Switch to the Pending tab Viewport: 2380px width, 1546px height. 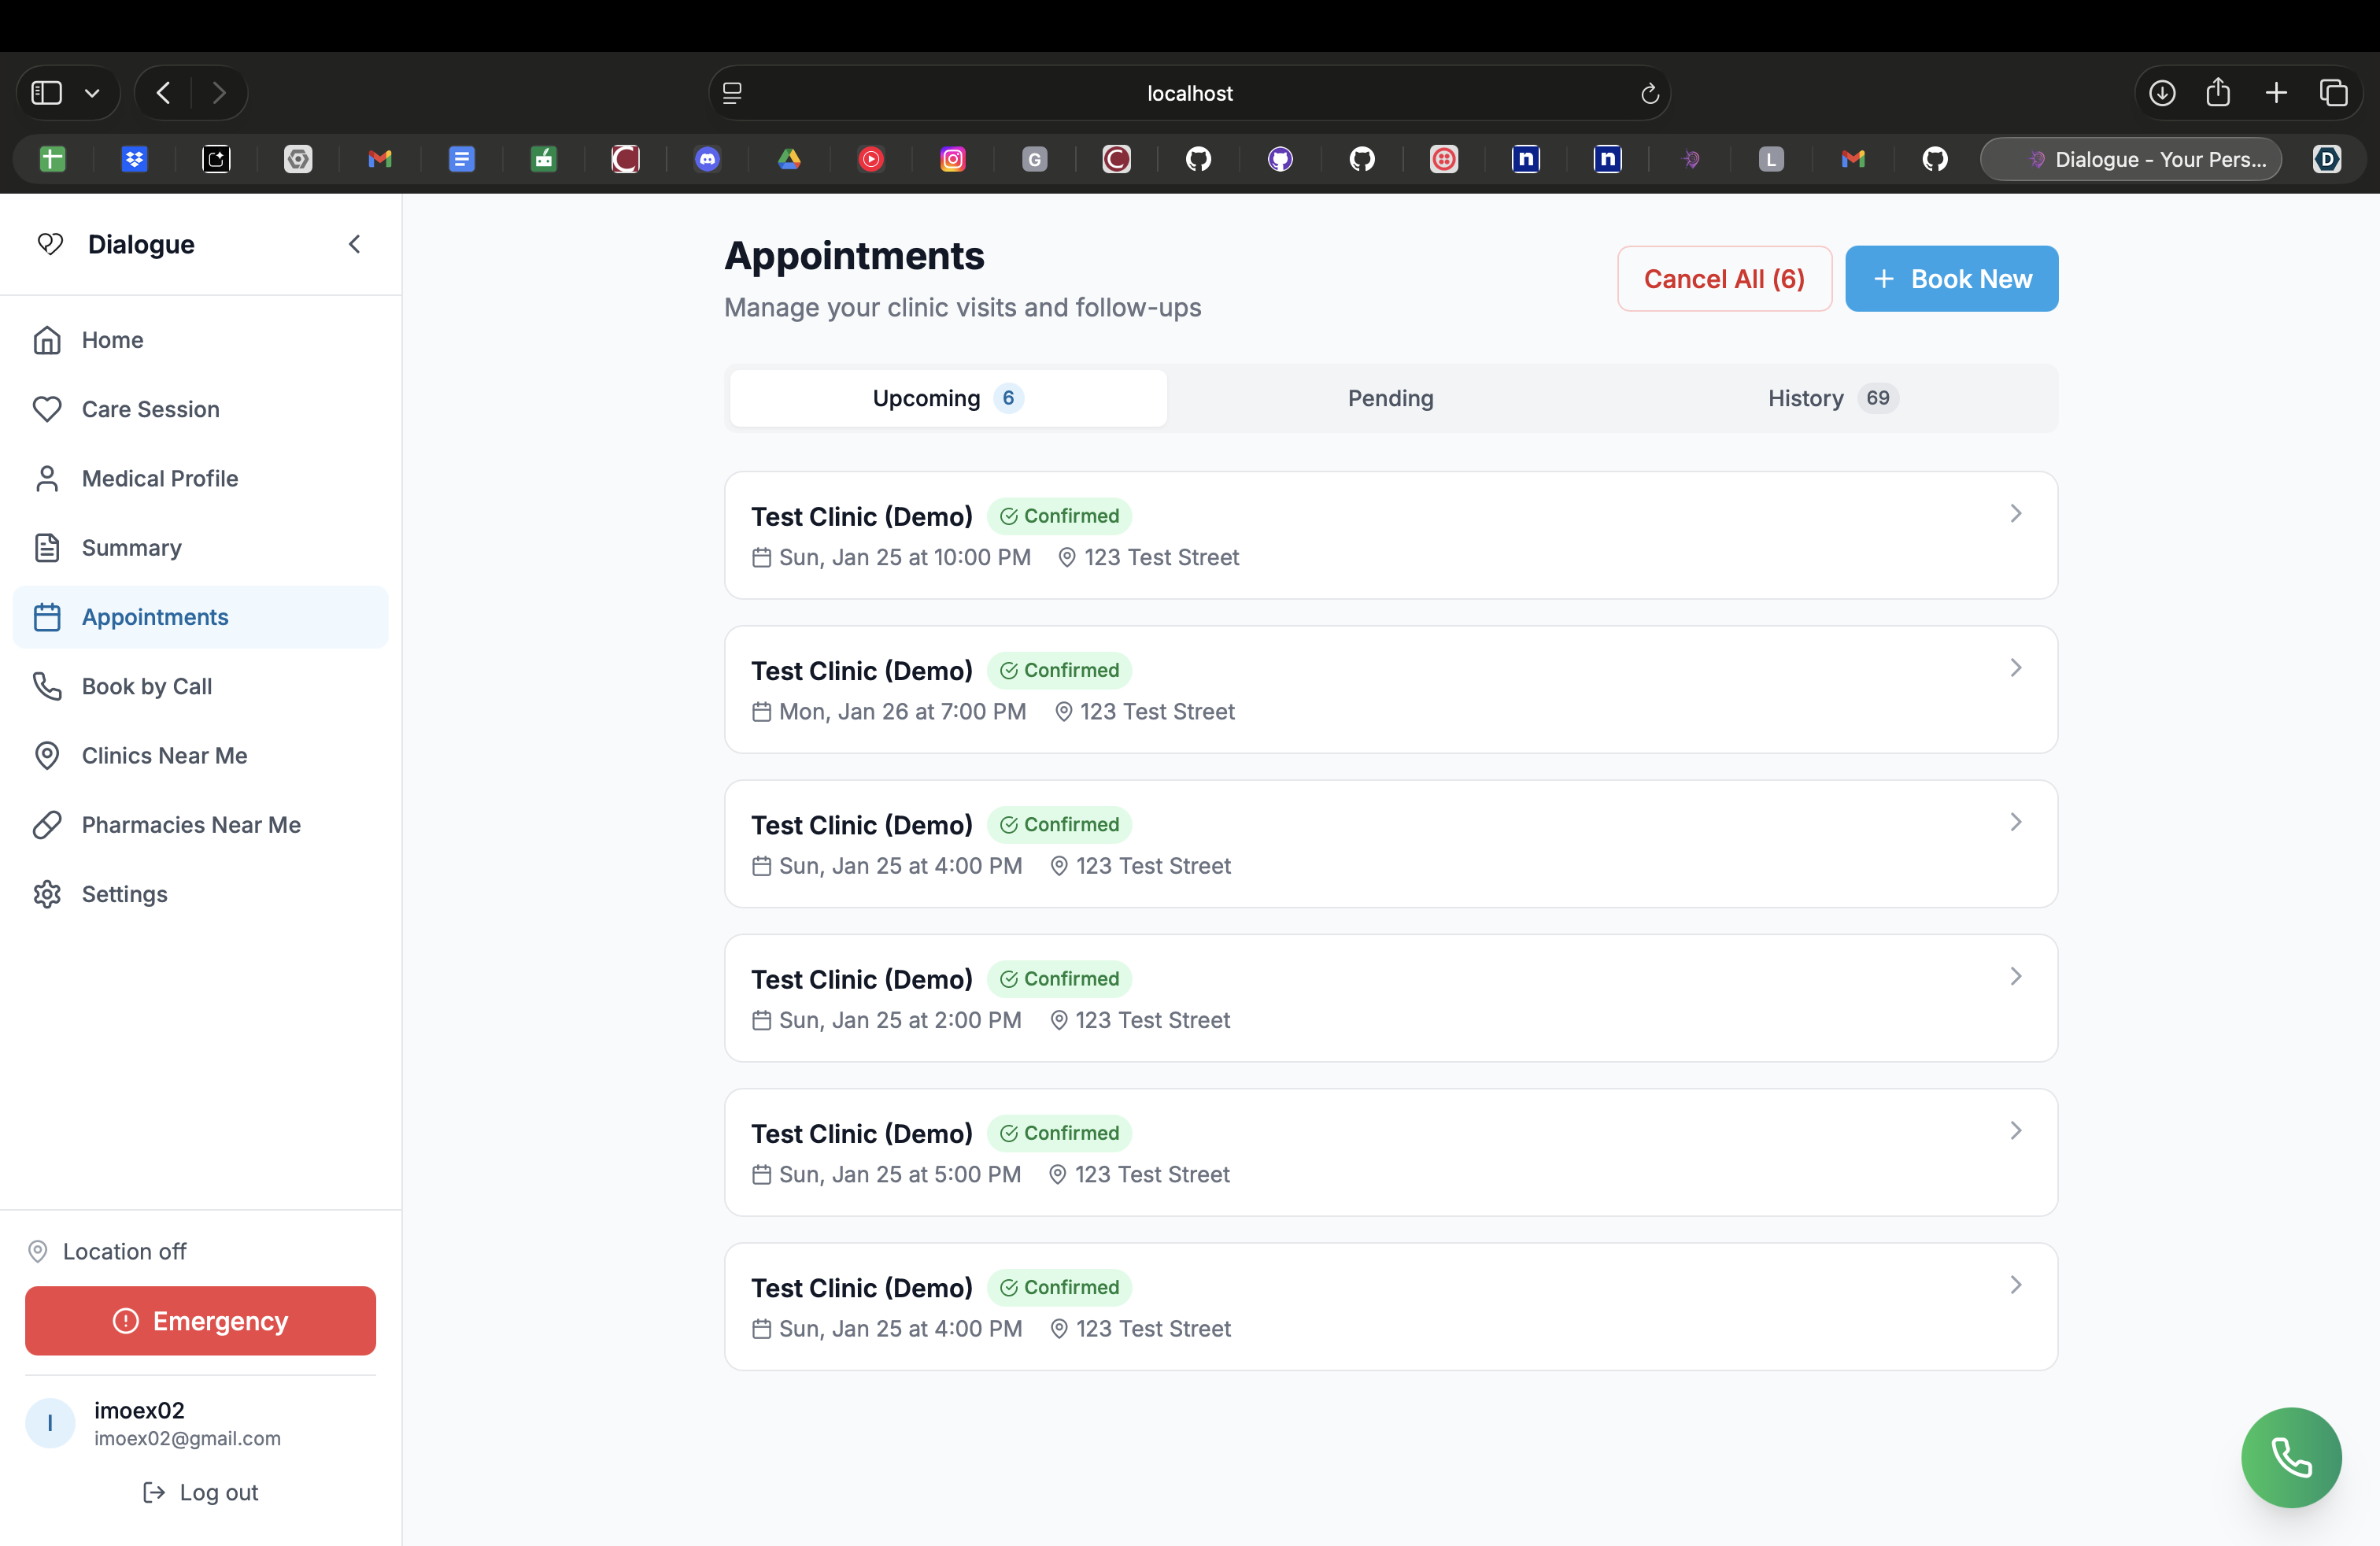(1390, 398)
